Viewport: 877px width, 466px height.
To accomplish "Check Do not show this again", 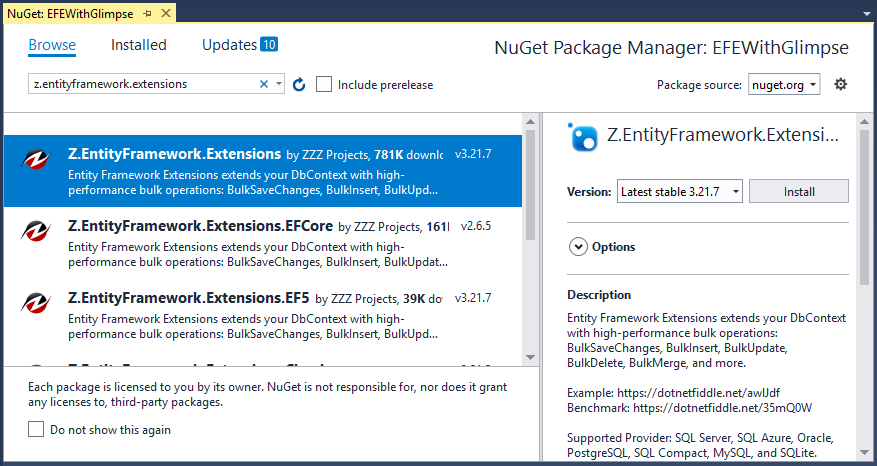I will 36,429.
